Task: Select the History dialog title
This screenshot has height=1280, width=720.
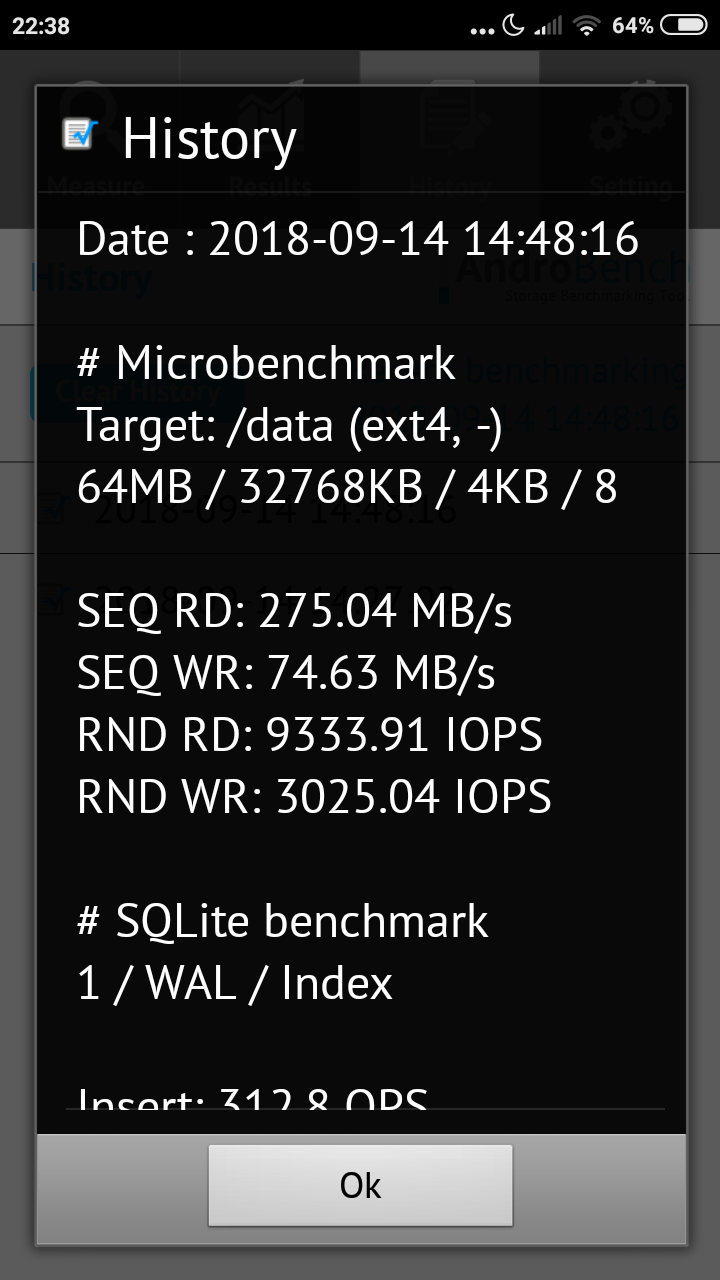Action: click(209, 140)
